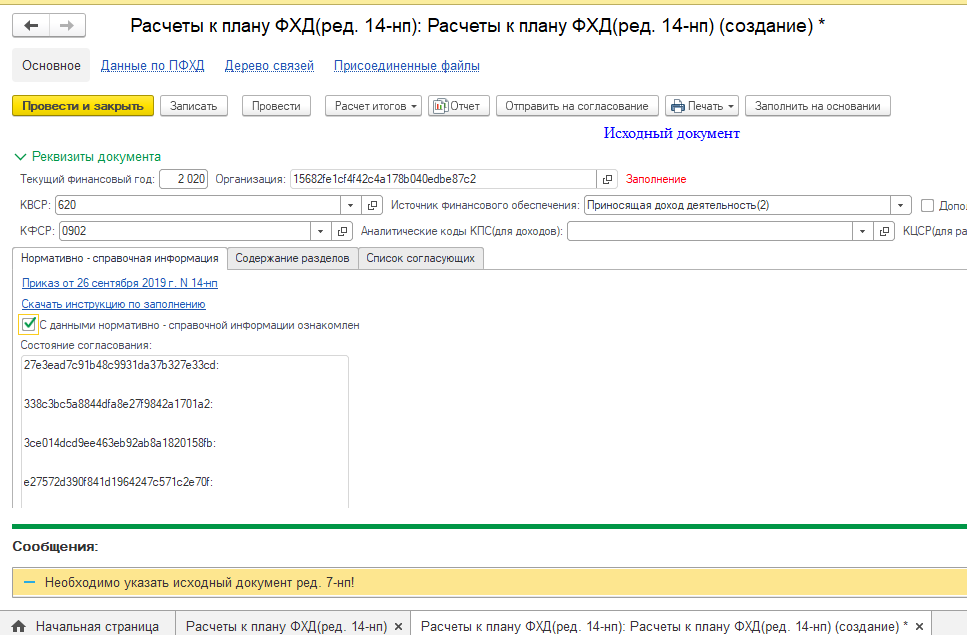Close the Расчеты к плану ФХД list tab

[x=398, y=626]
